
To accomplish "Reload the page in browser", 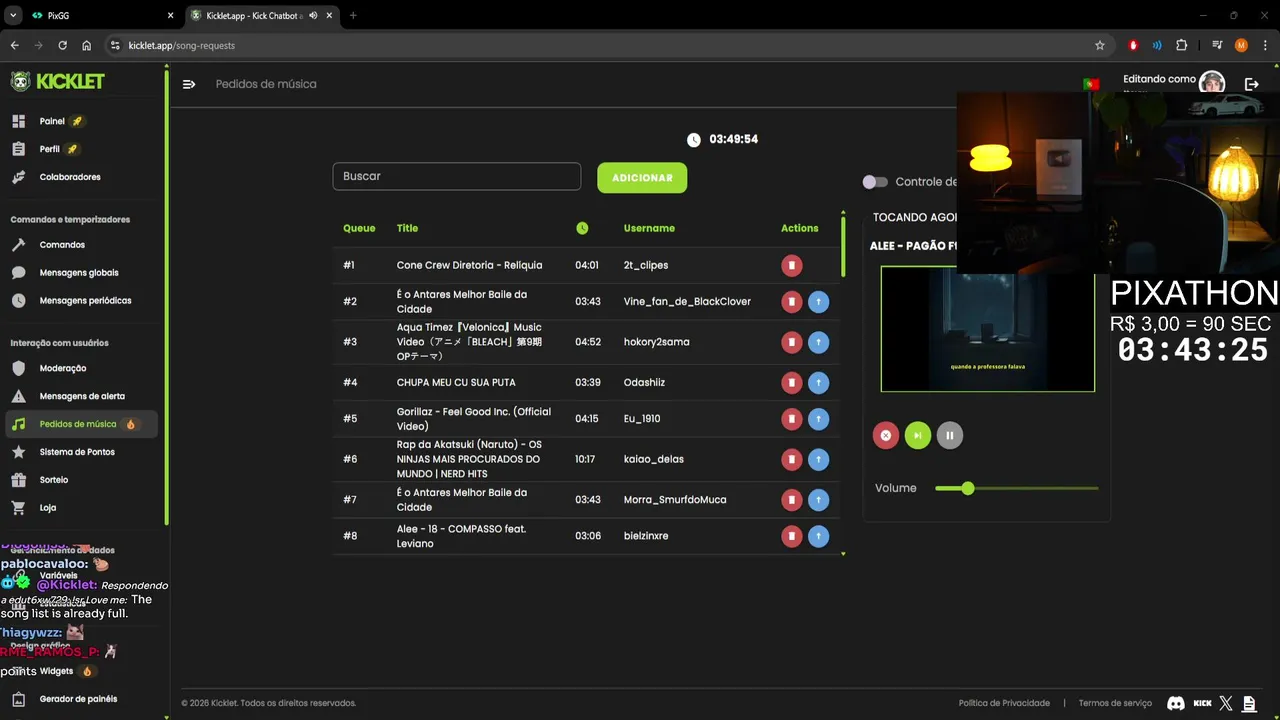I will click(x=63, y=45).
